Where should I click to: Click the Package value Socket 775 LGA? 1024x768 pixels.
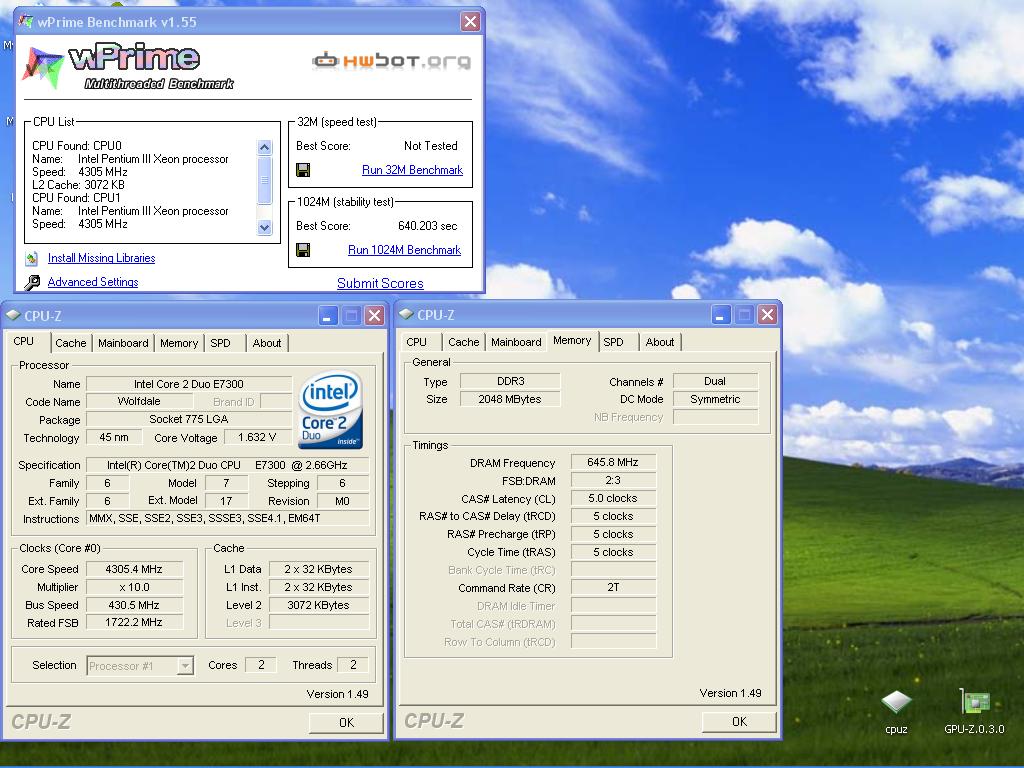click(x=189, y=419)
